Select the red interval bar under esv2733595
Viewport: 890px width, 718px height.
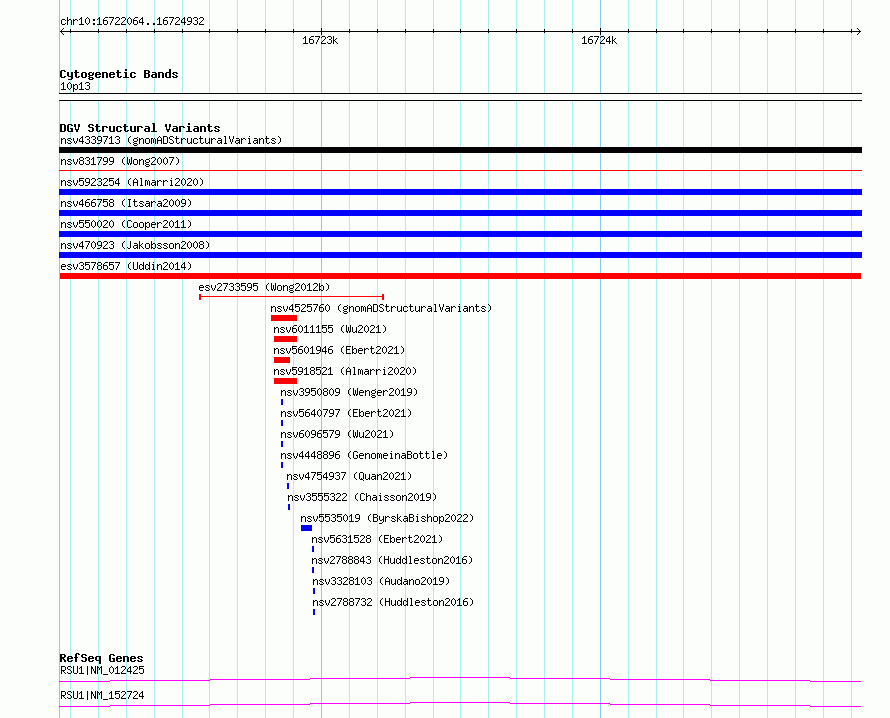point(292,296)
